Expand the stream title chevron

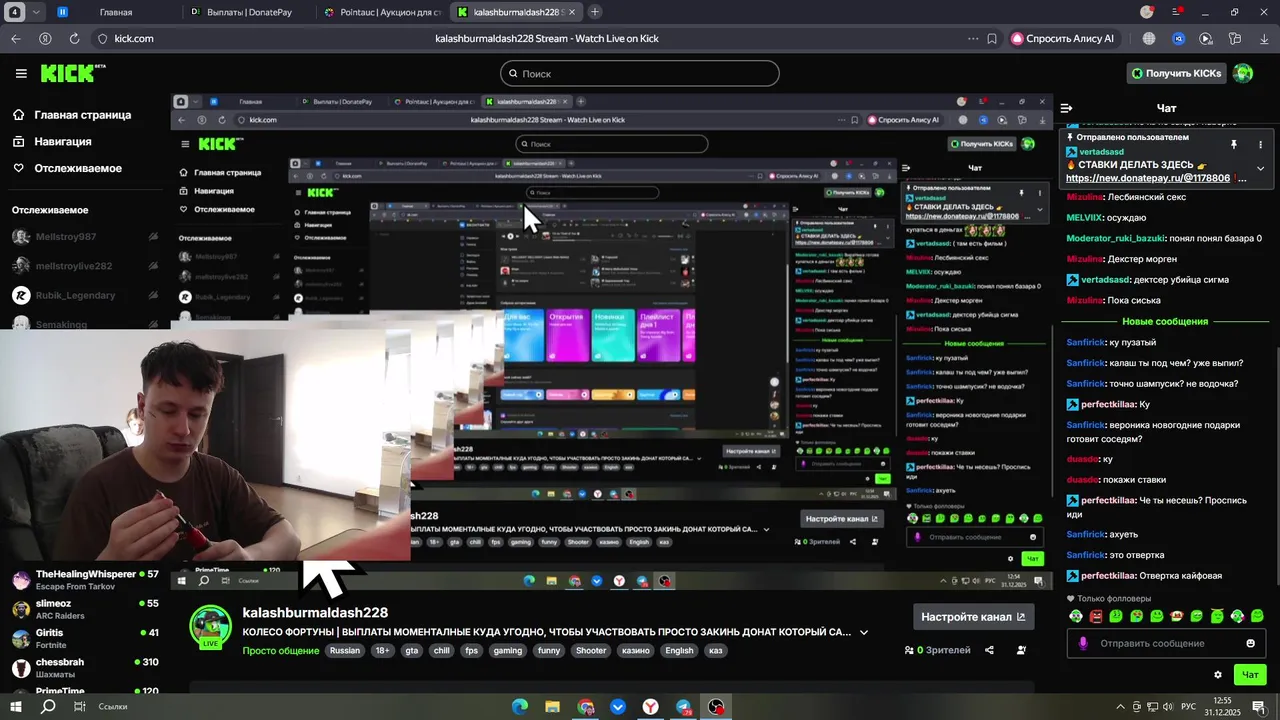(x=864, y=632)
